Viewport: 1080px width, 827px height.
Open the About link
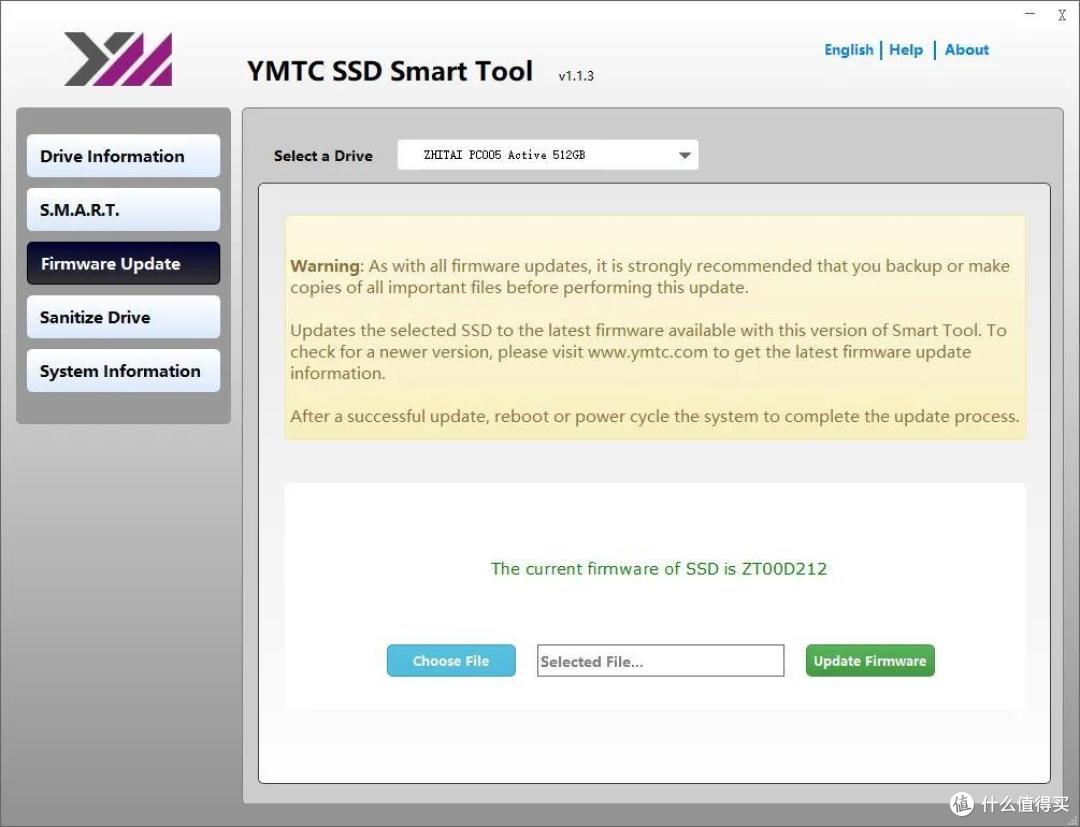click(x=966, y=50)
